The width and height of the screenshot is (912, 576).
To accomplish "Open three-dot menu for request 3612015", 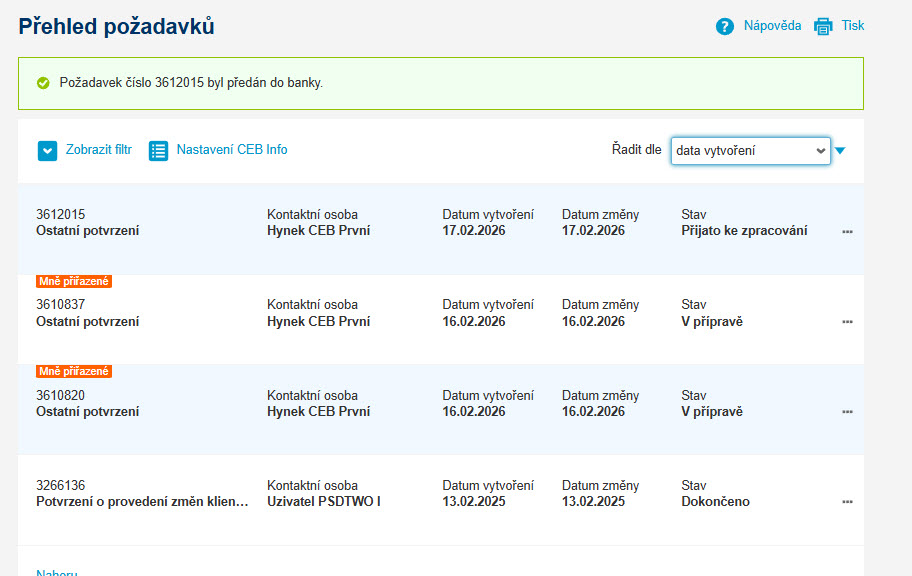I will (x=847, y=232).
